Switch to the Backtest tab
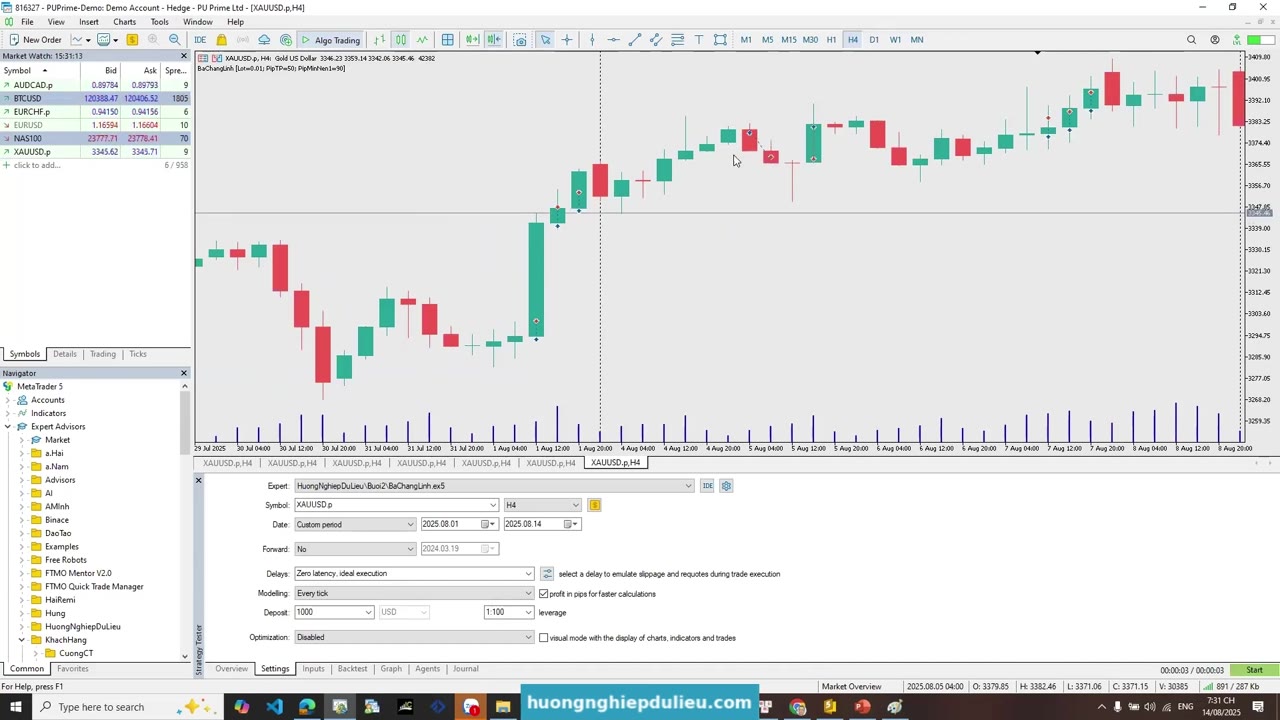 tap(352, 669)
